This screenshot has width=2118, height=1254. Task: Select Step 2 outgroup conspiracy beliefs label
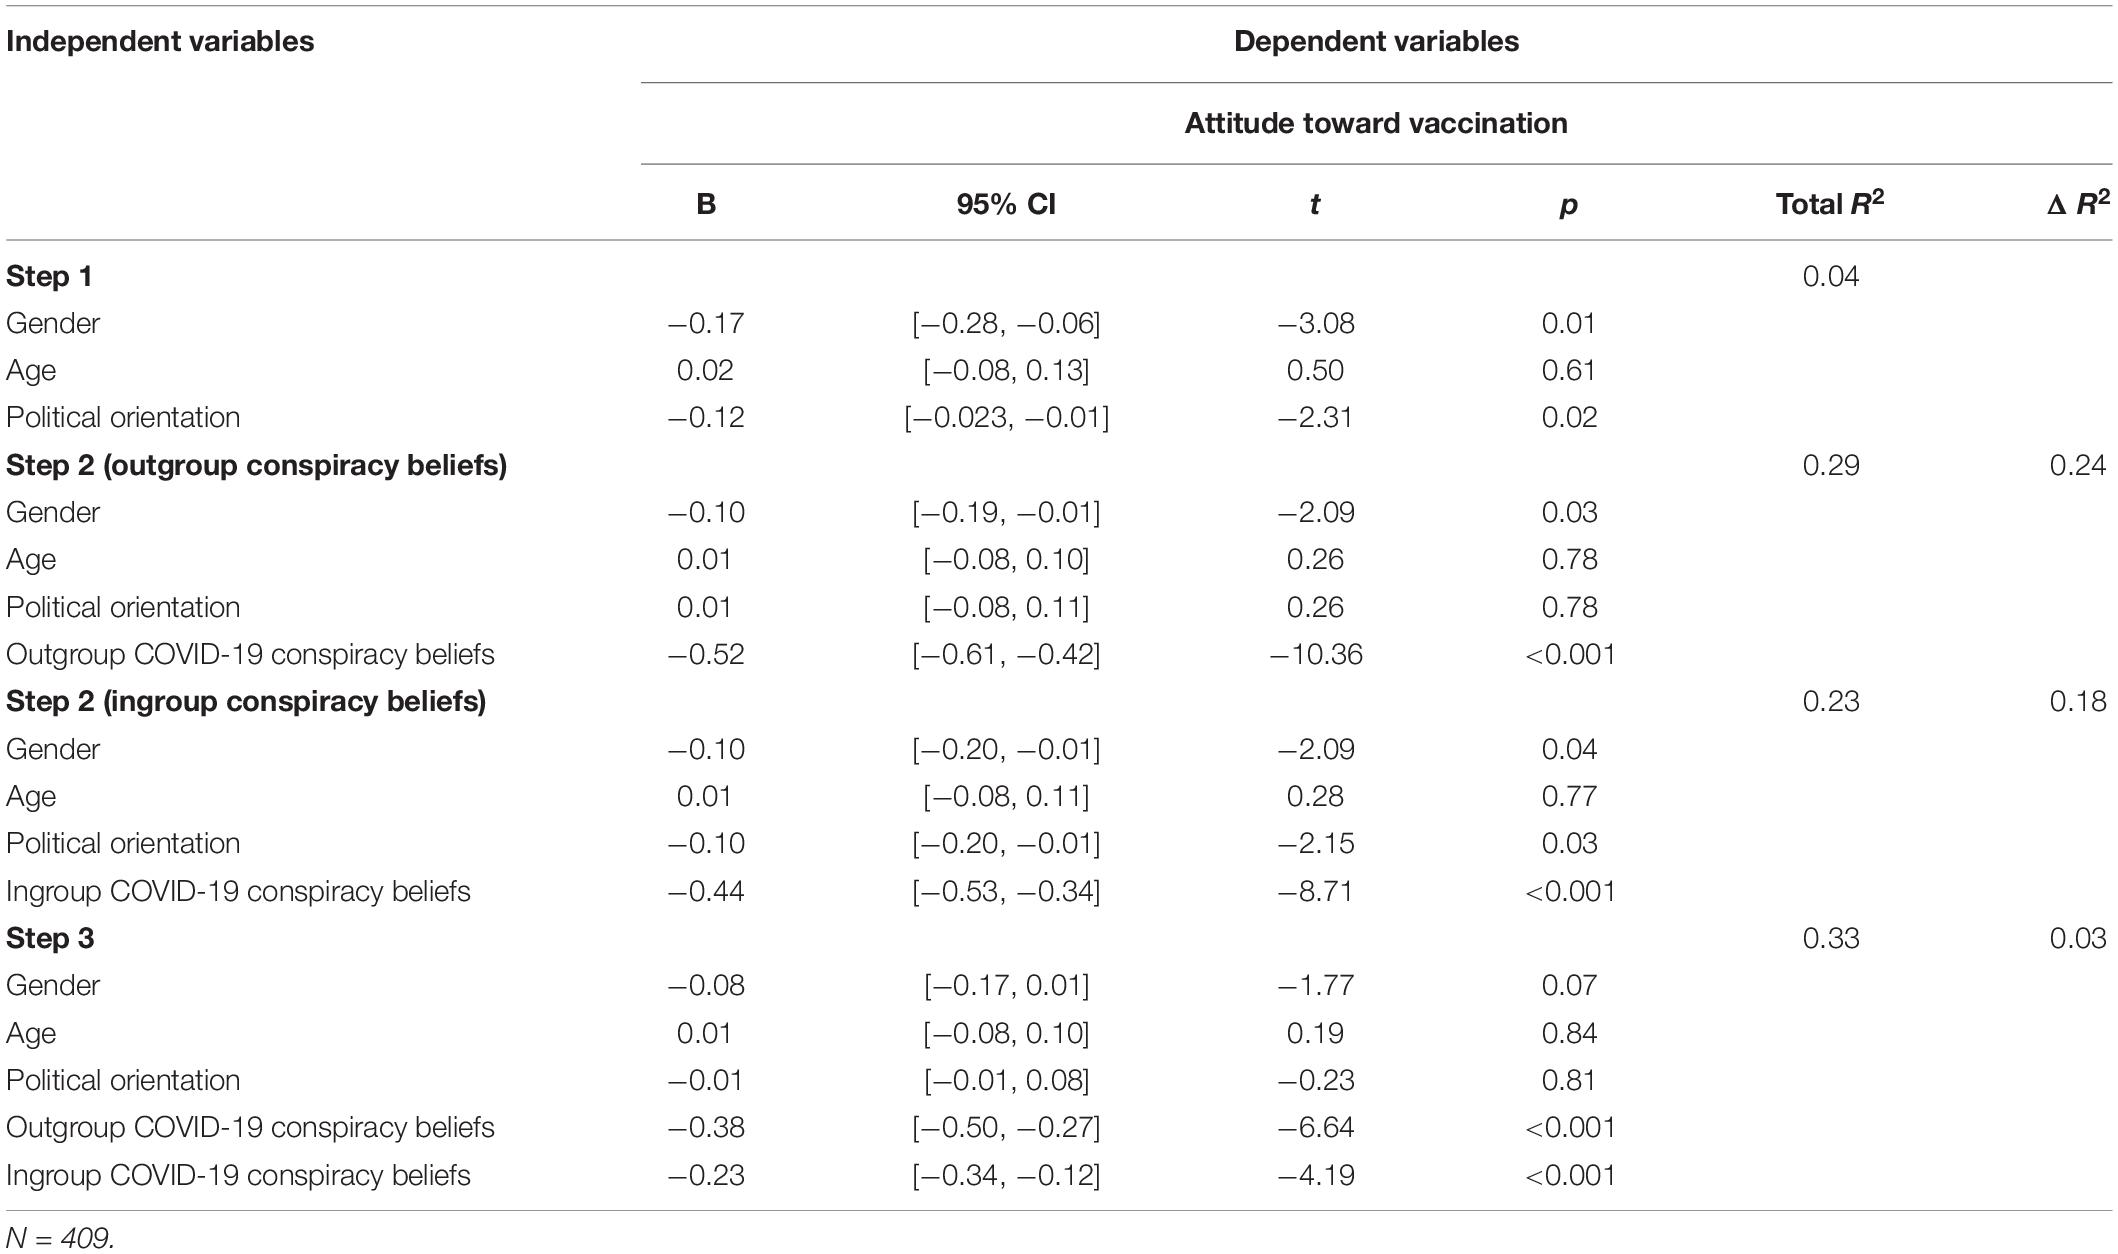[x=256, y=466]
